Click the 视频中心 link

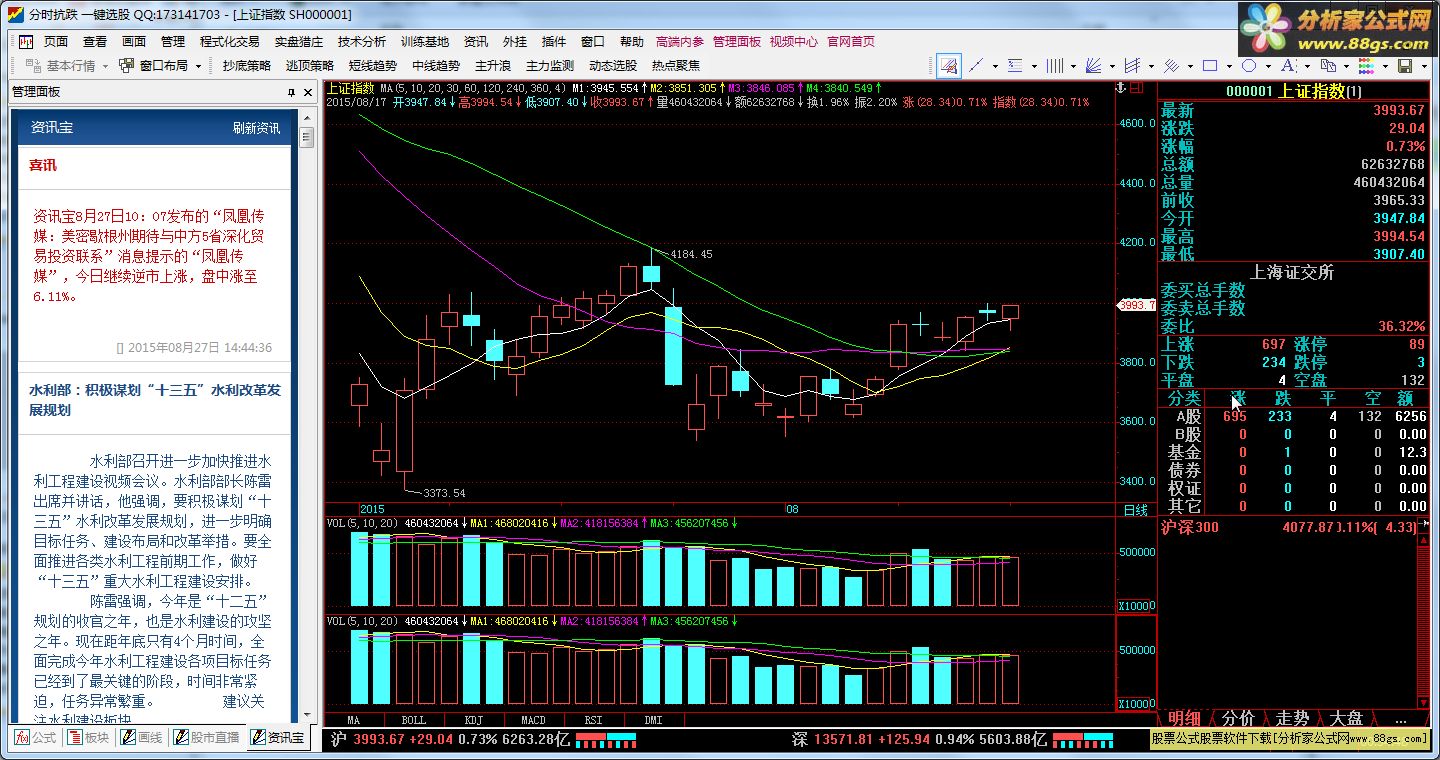(794, 42)
